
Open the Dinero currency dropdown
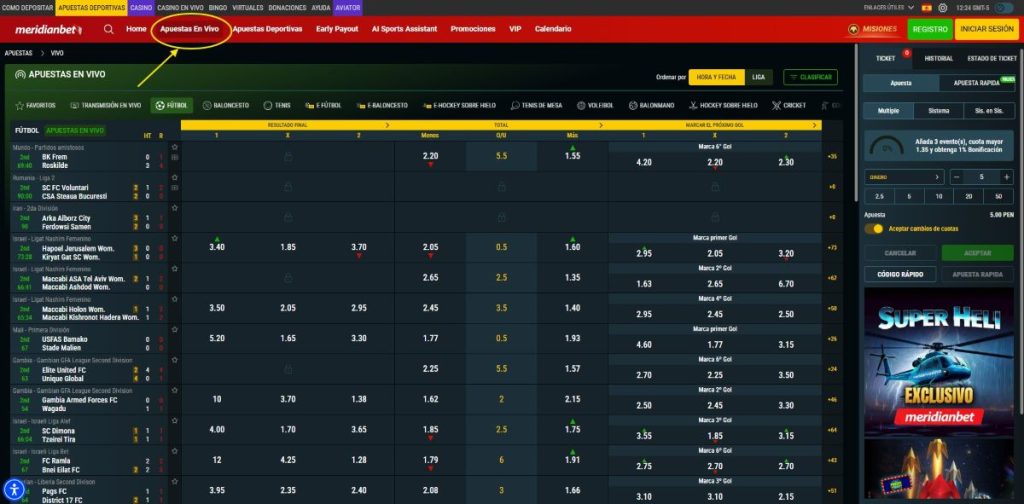pos(904,177)
